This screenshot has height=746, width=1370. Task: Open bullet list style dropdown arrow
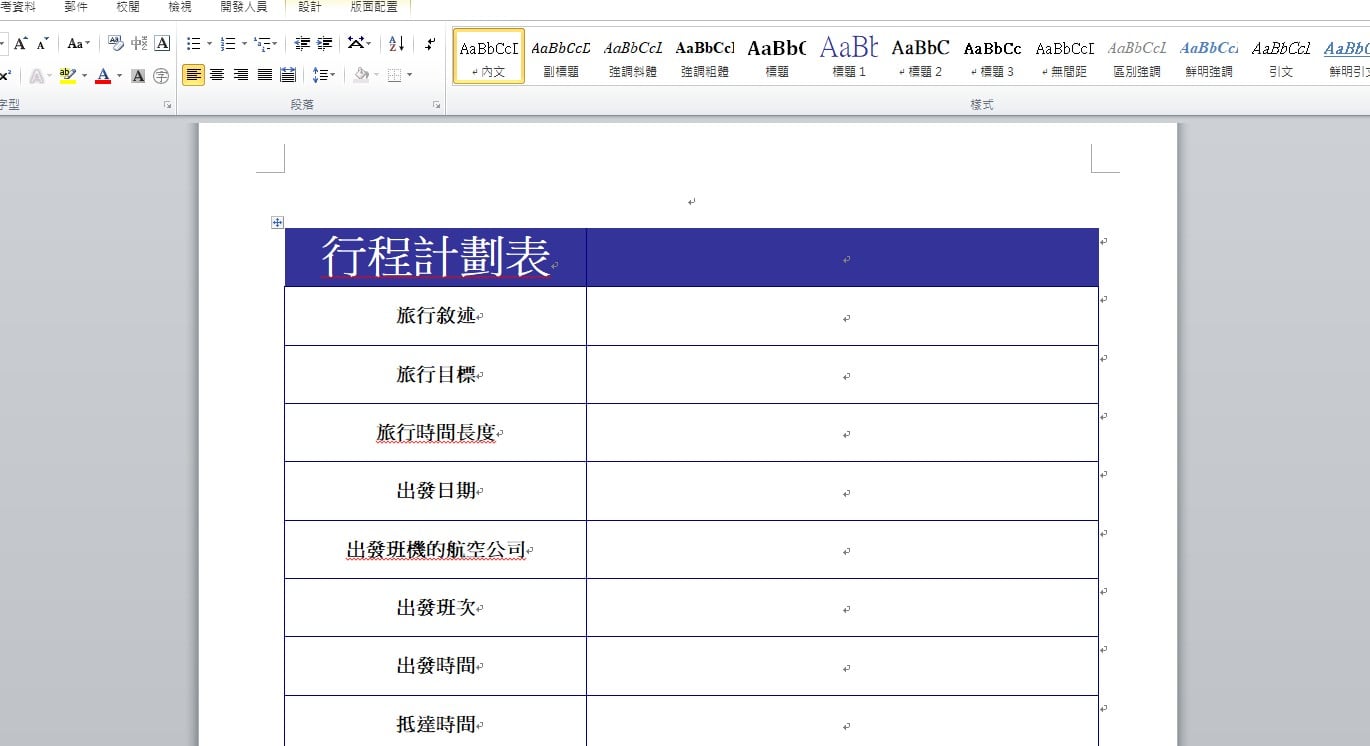click(209, 44)
